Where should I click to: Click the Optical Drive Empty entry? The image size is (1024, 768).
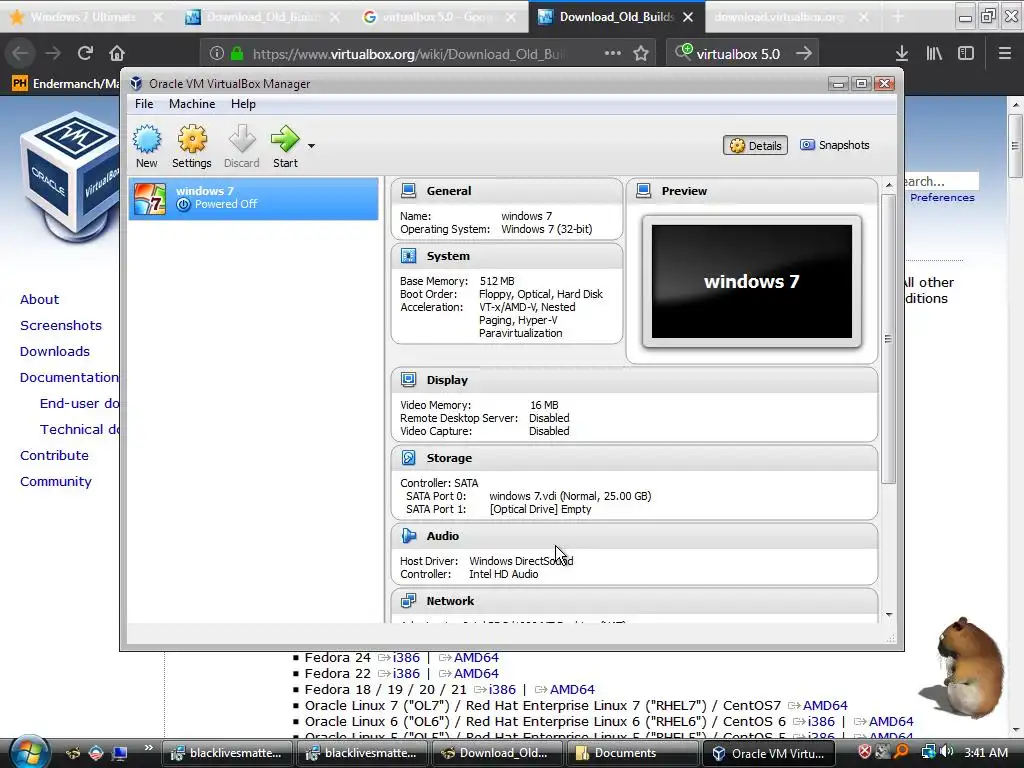coord(541,509)
